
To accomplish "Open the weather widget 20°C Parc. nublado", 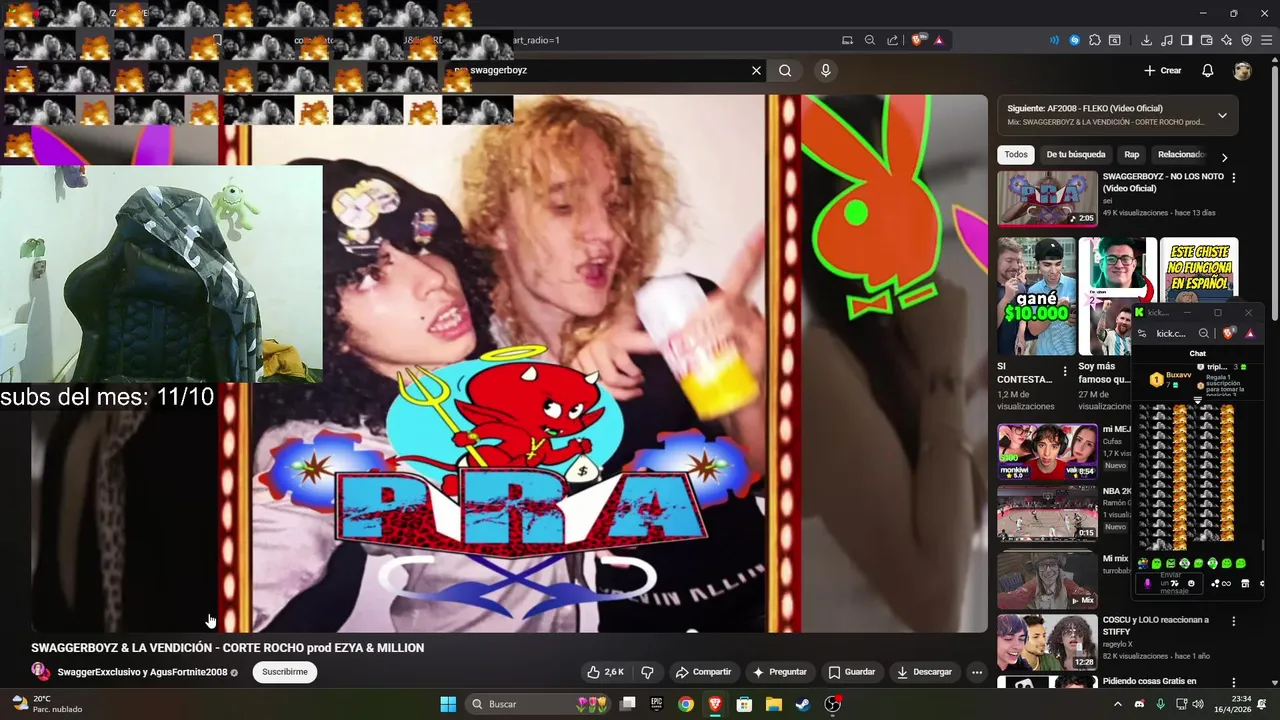I will point(46,704).
